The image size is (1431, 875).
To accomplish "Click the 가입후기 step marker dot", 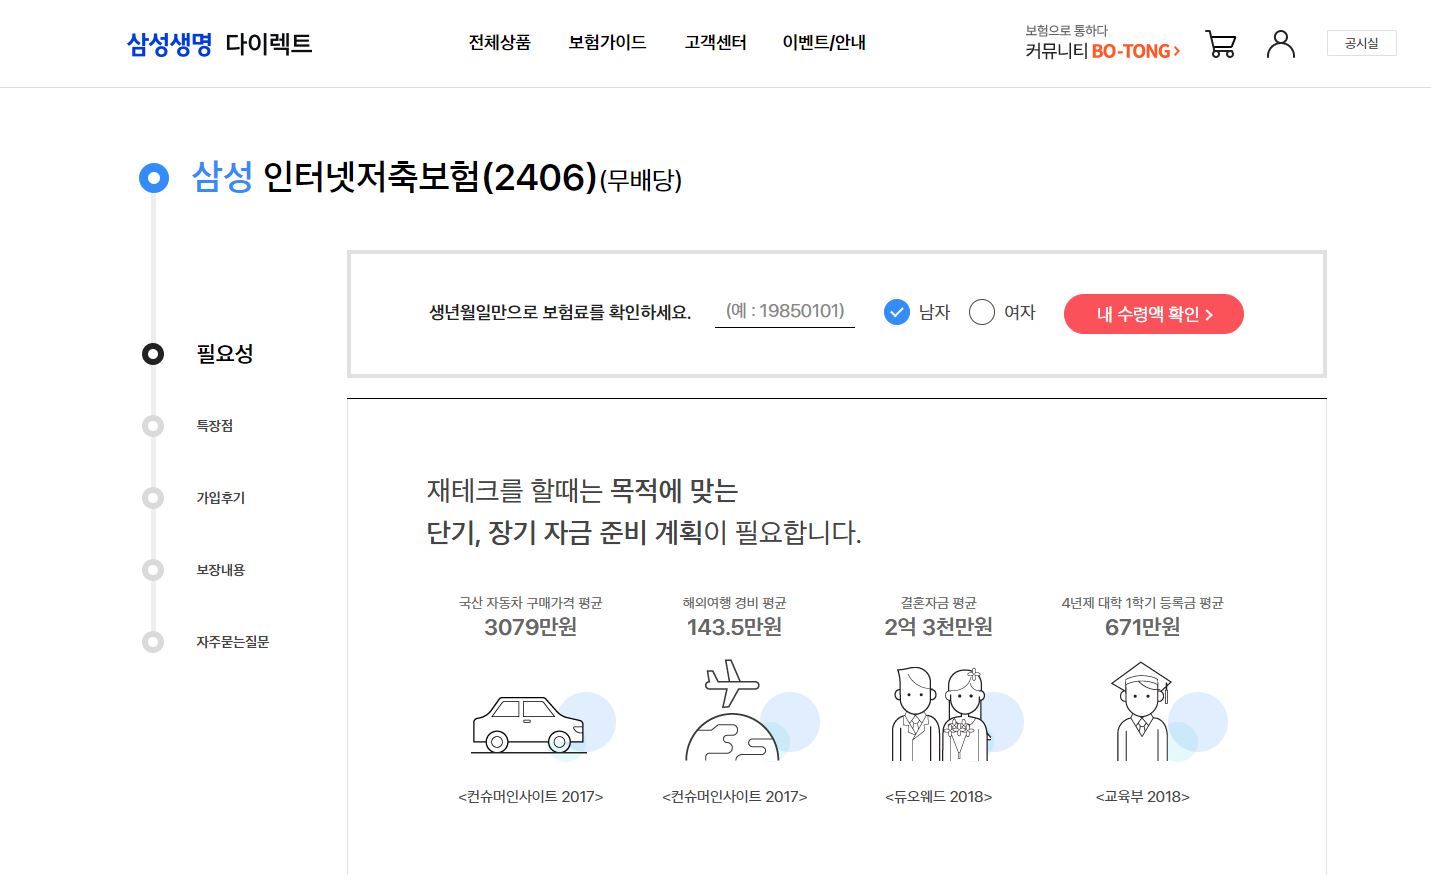I will click(153, 498).
